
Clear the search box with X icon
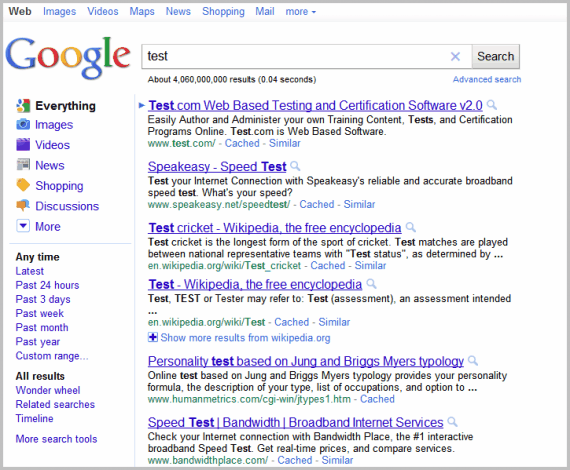[x=455, y=56]
